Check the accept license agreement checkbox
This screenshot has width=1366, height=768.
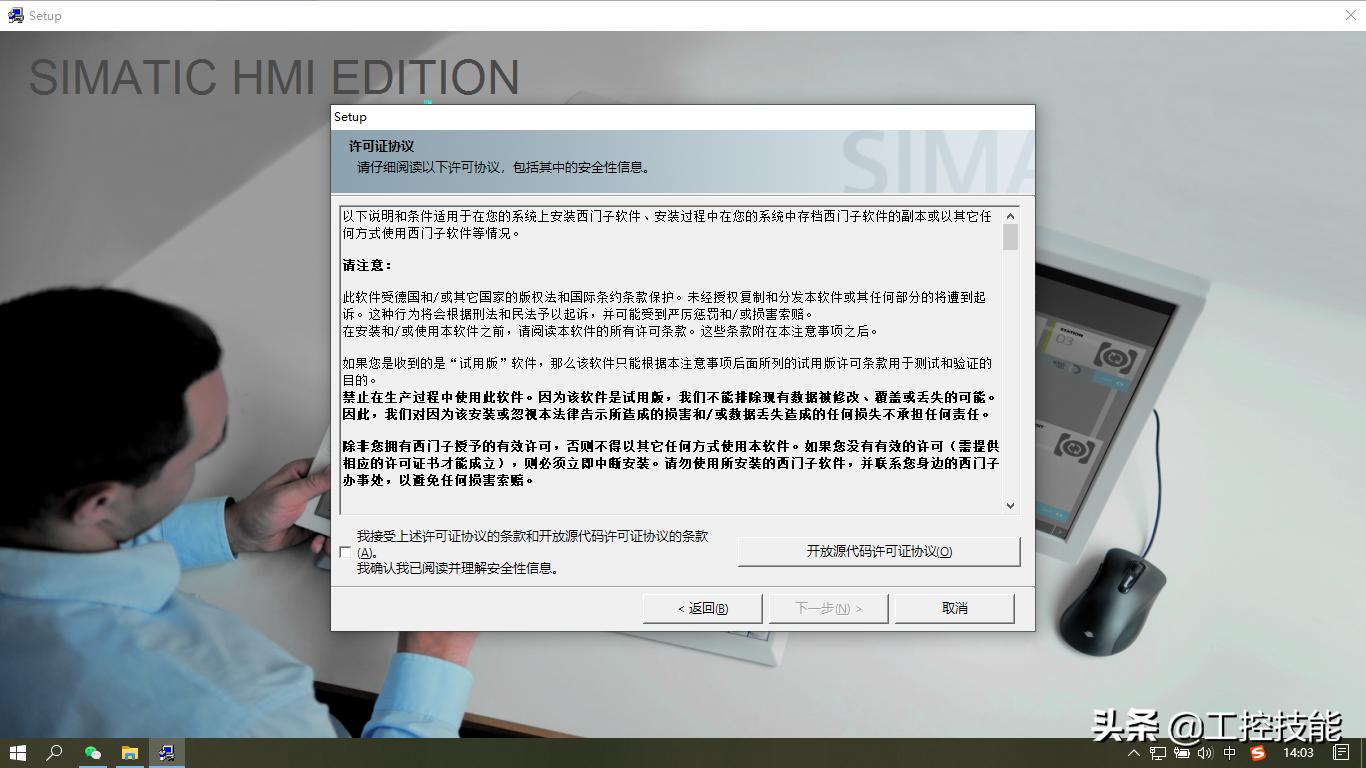(x=345, y=551)
